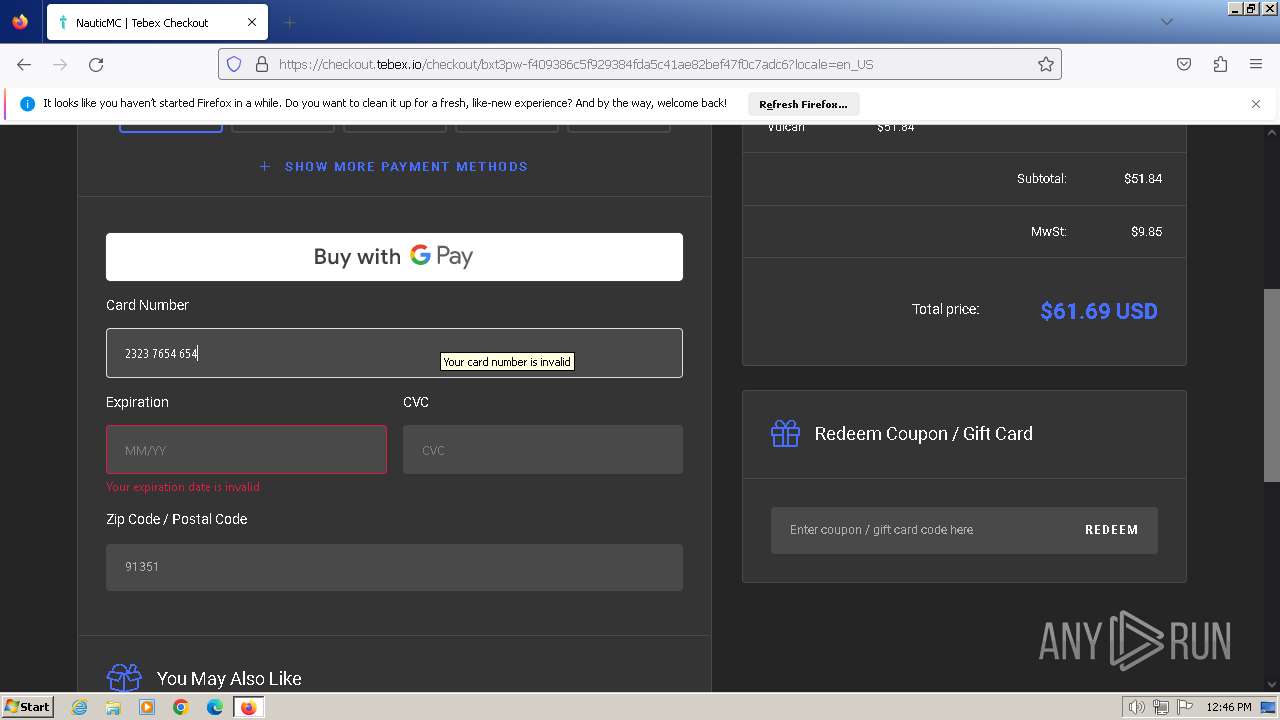Click the scrollbar up arrow
Image resolution: width=1280 pixels, height=720 pixels.
click(1272, 132)
